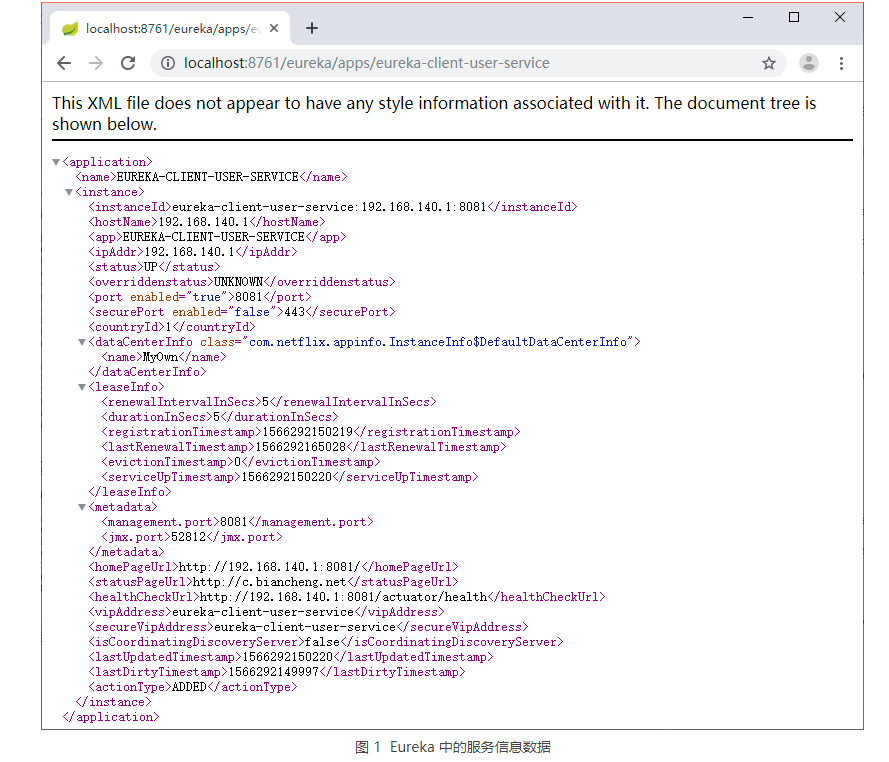This screenshot has width=889, height=762.
Task: Click the management.port value 8081
Action: [234, 522]
